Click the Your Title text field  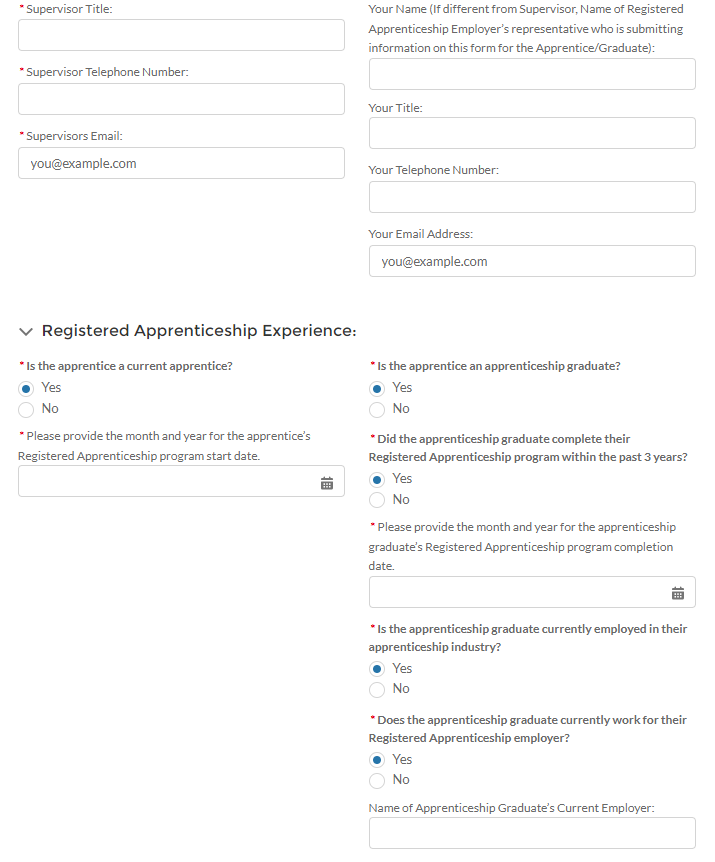tap(532, 133)
